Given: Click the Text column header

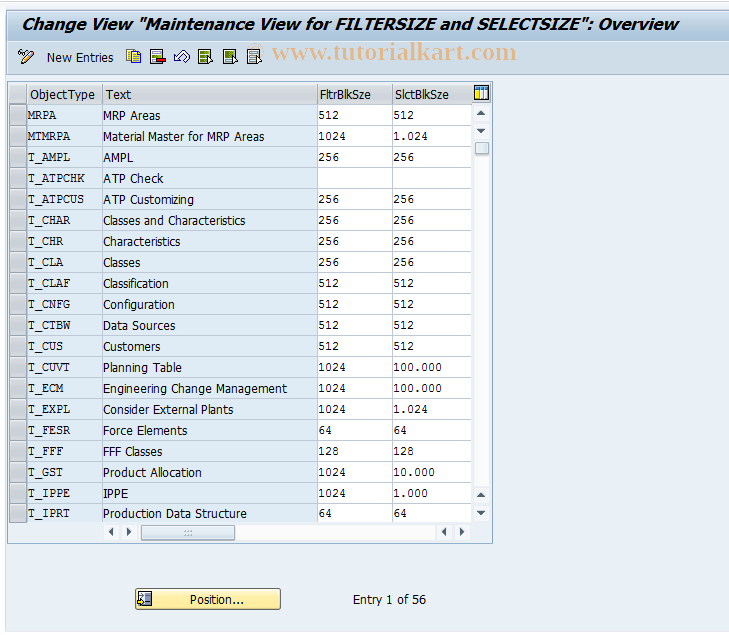Looking at the screenshot, I should 210,94.
